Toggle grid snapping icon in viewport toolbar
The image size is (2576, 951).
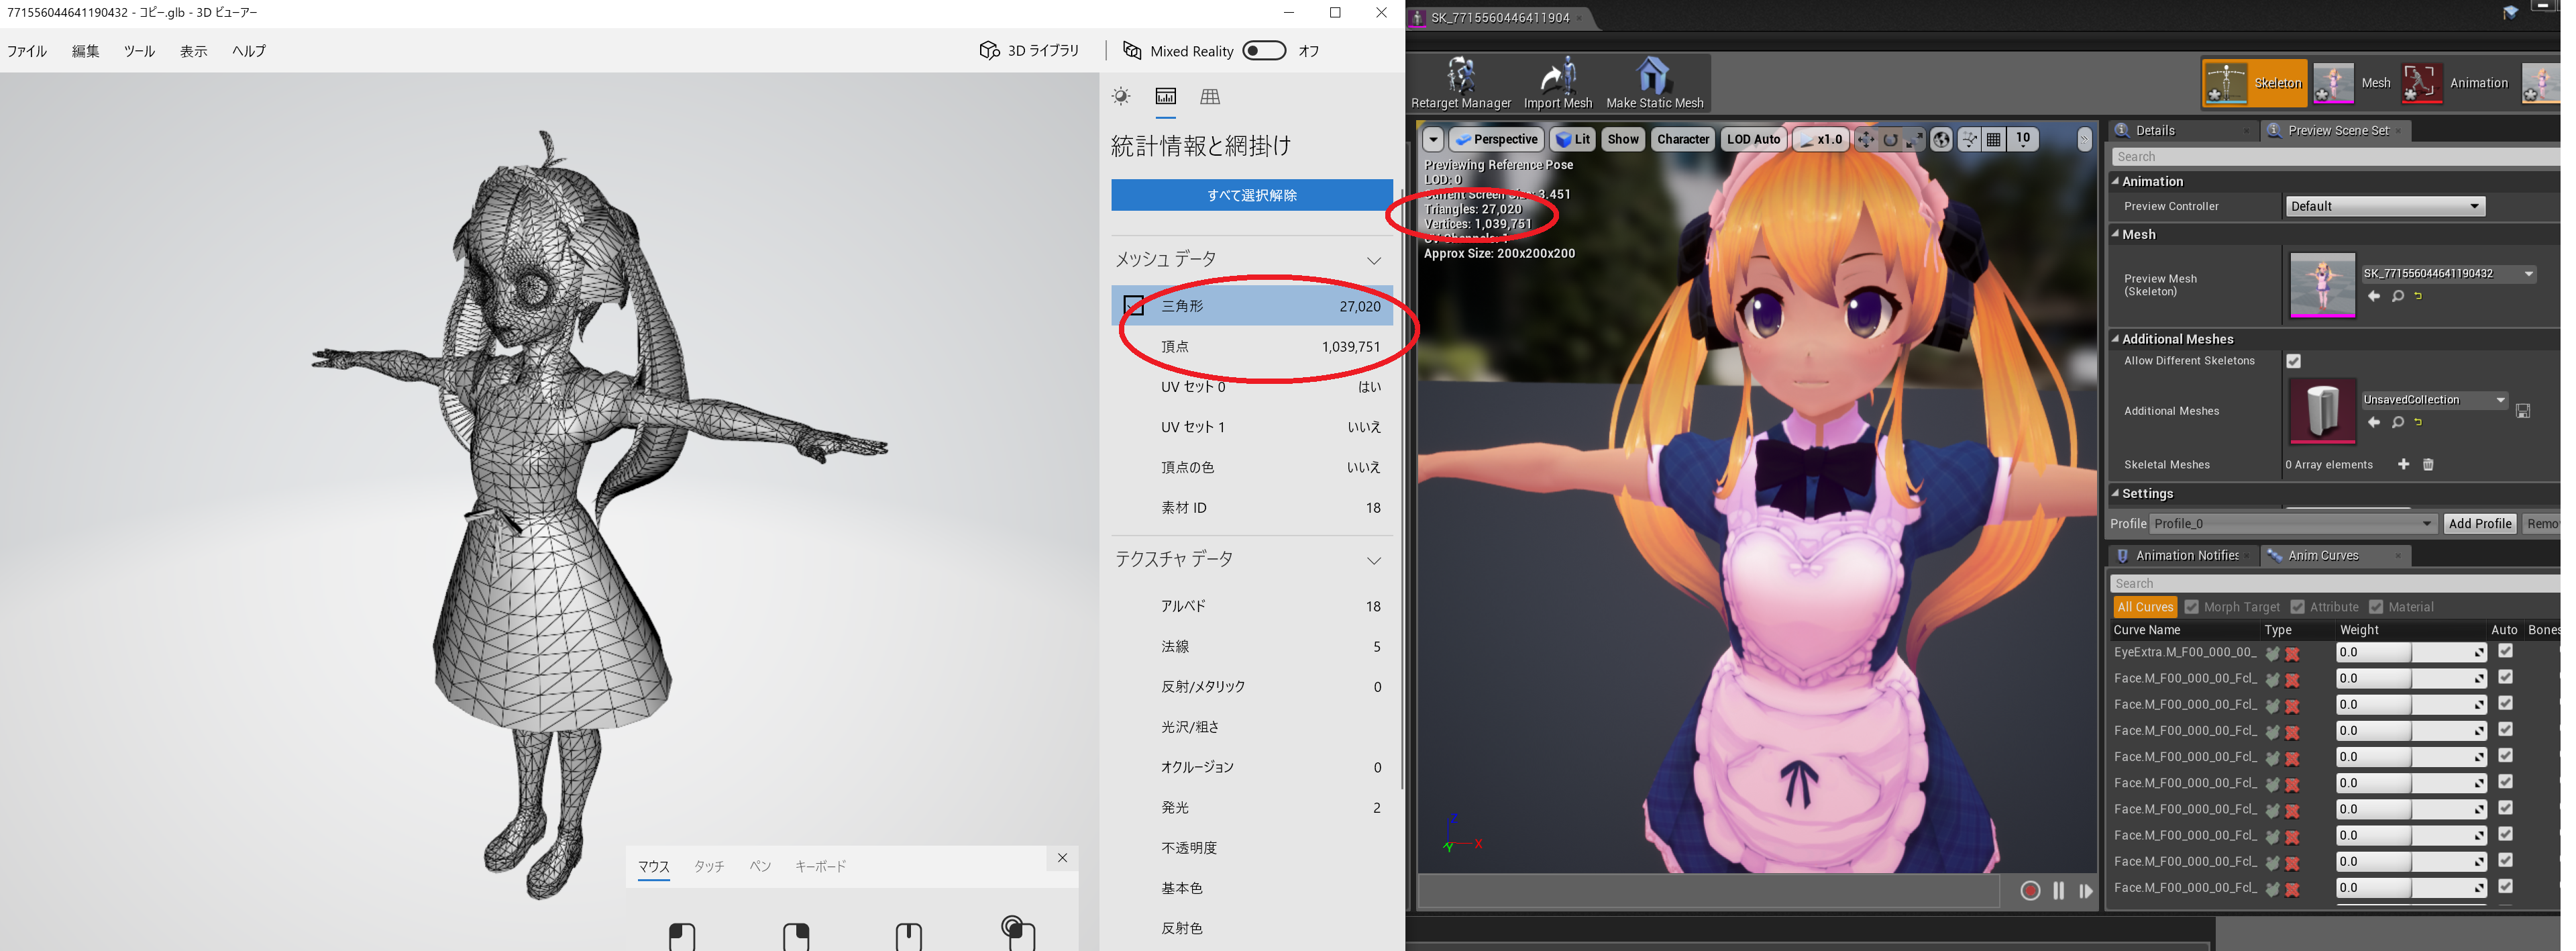click(1994, 140)
